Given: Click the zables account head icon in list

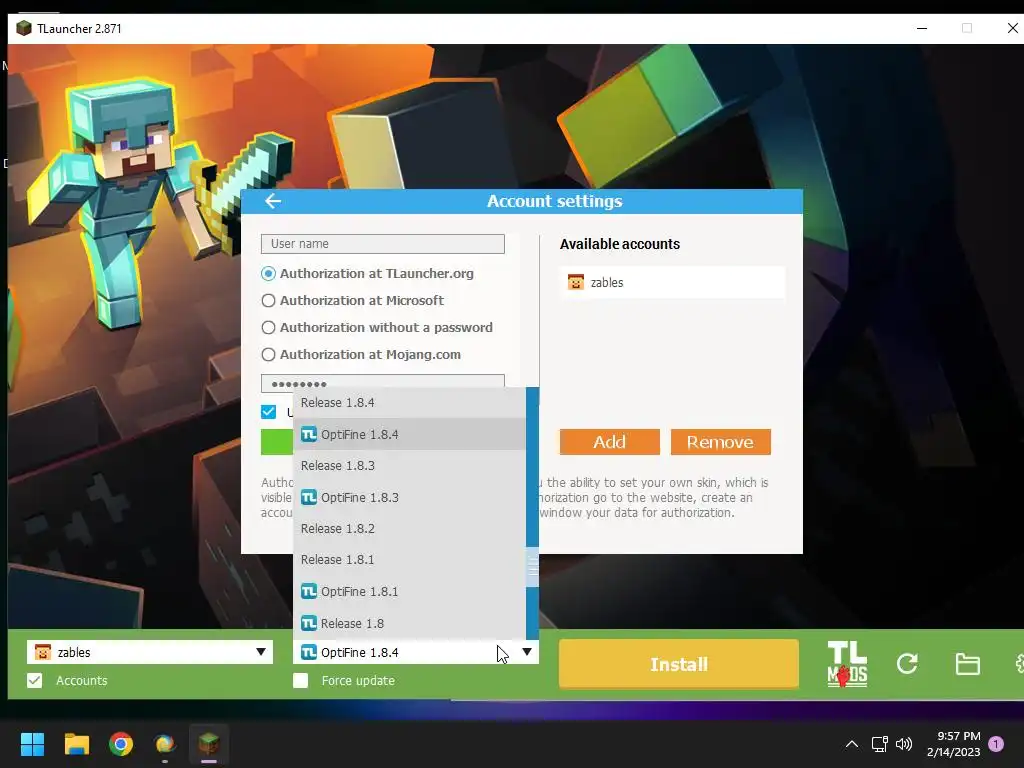Looking at the screenshot, I should (575, 282).
